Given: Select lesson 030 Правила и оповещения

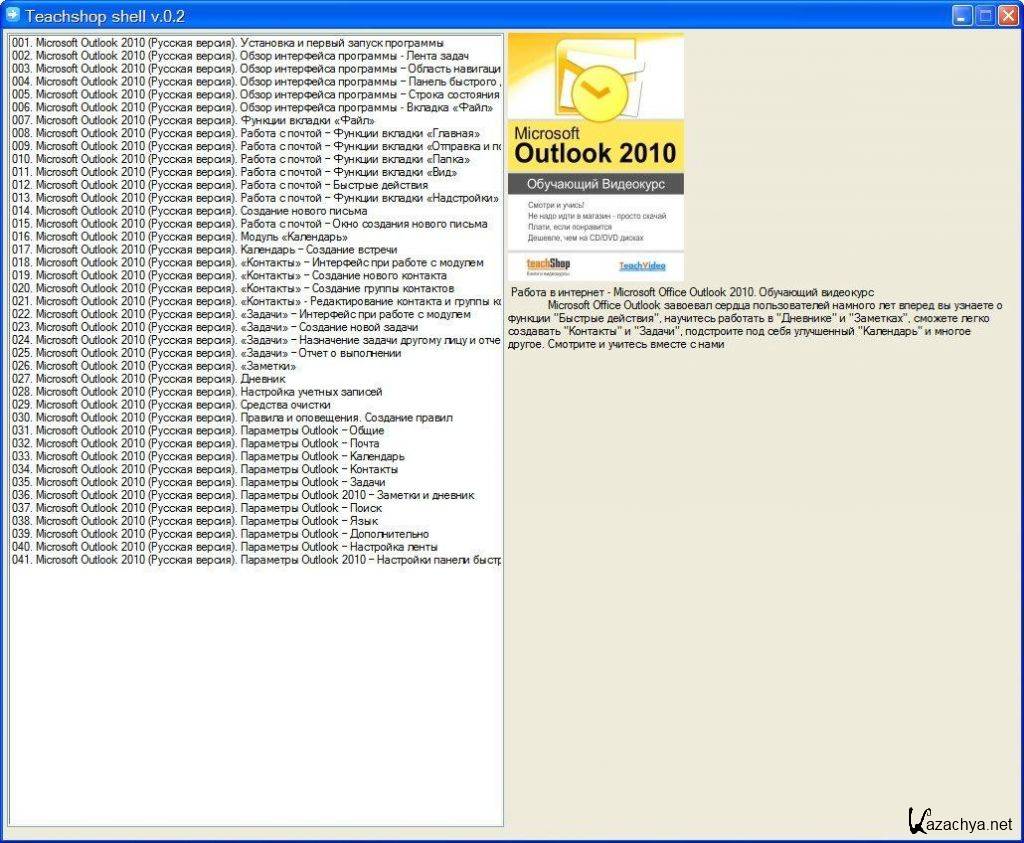Looking at the screenshot, I should (232, 418).
